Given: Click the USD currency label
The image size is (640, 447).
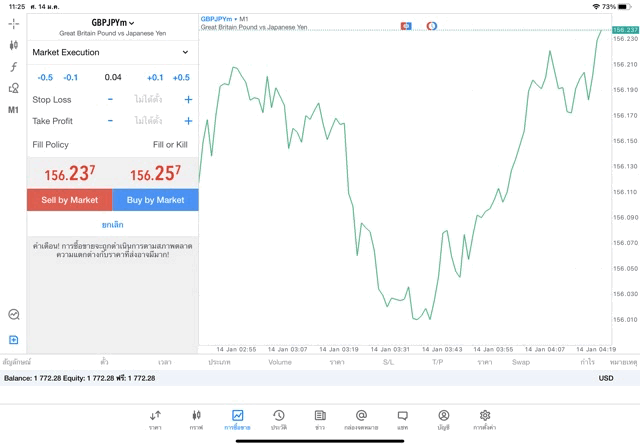Looking at the screenshot, I should coord(606,378).
